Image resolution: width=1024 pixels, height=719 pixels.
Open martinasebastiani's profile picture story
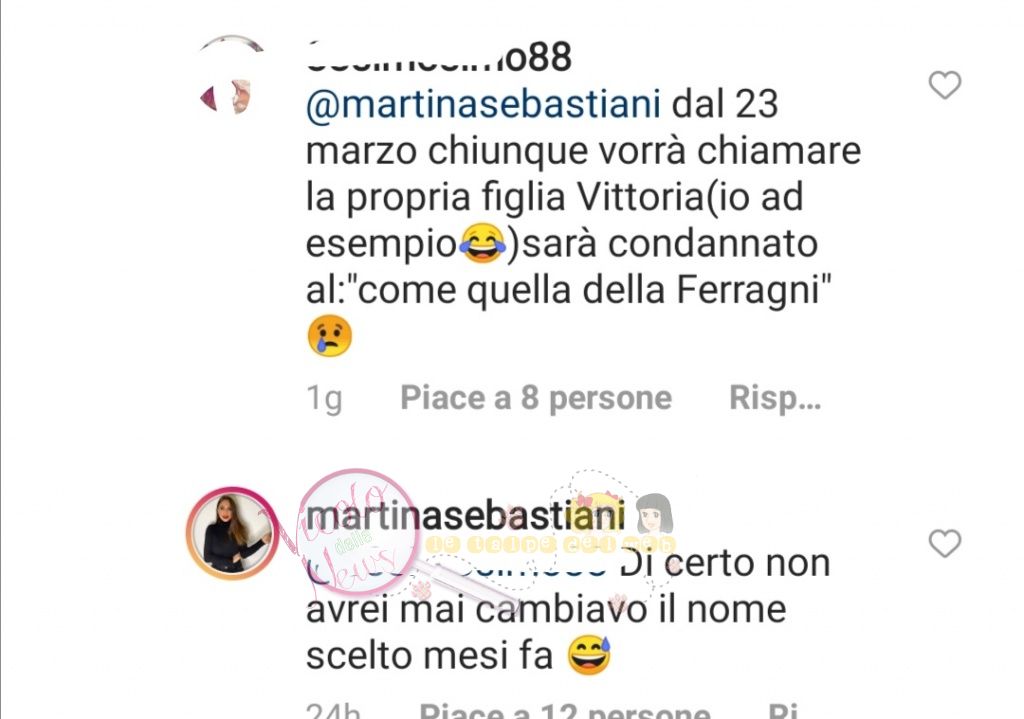point(232,533)
